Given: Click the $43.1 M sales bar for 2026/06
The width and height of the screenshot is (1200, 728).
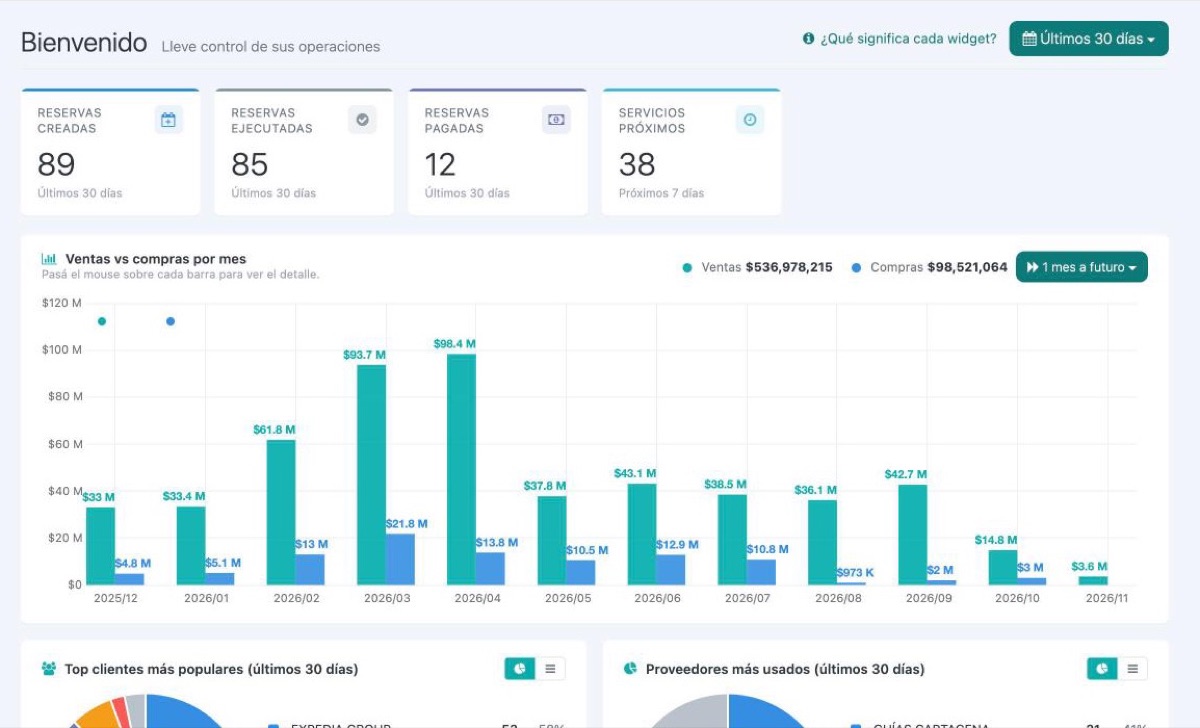Looking at the screenshot, I should 642,534.
